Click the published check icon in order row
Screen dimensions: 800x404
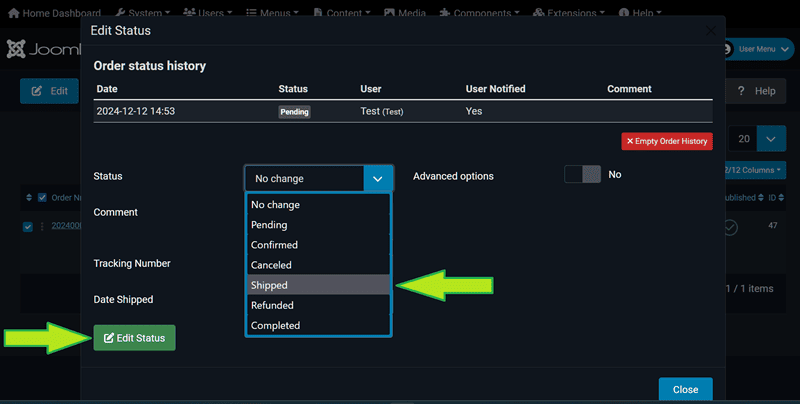pos(730,227)
